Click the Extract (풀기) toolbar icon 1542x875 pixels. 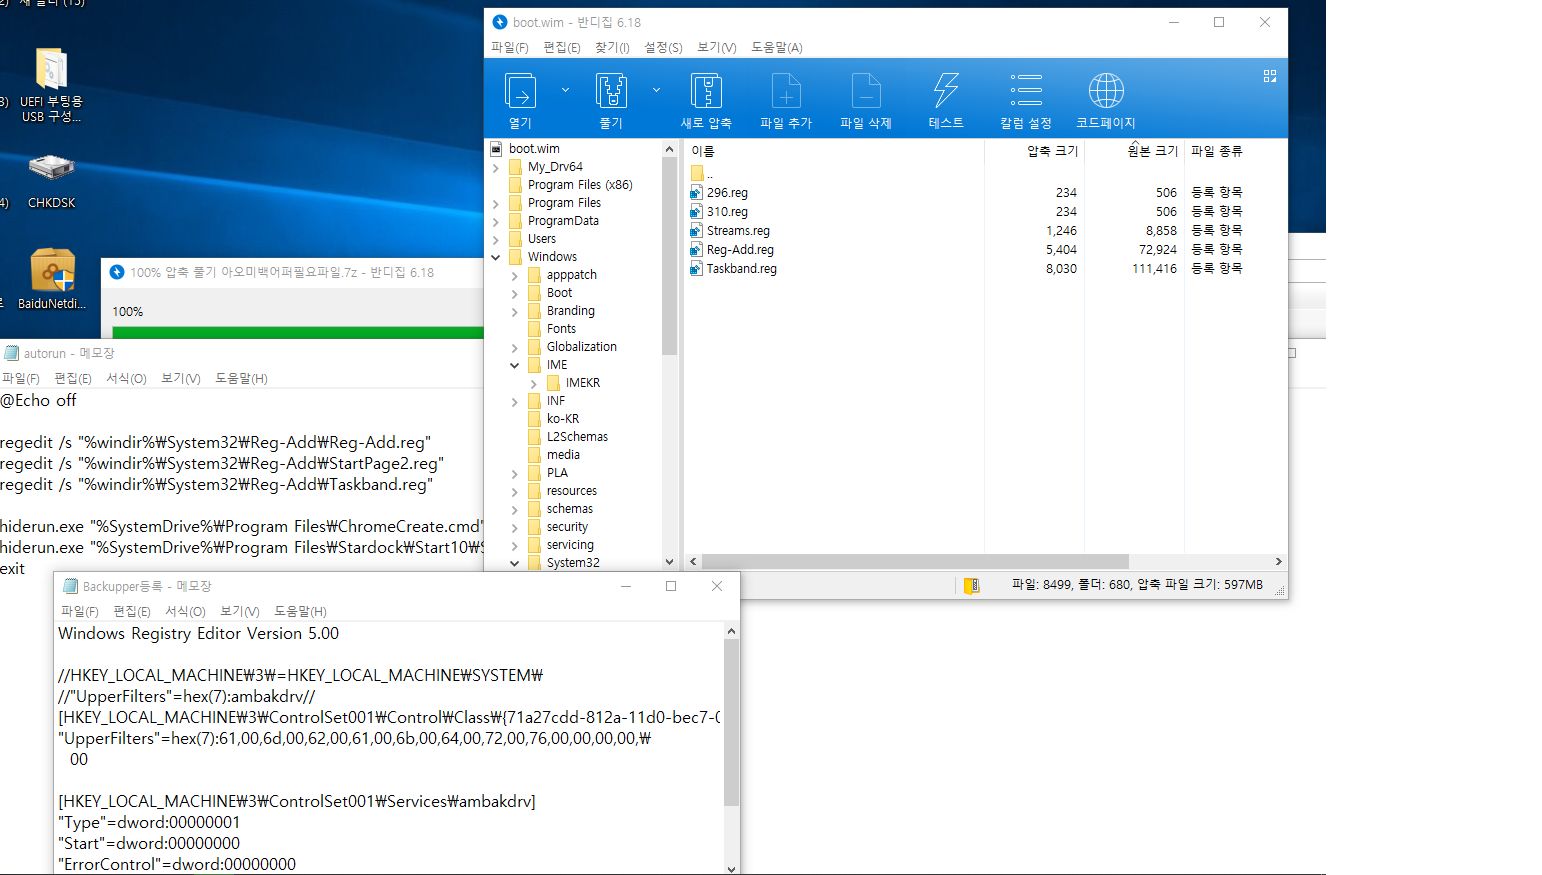[611, 91]
